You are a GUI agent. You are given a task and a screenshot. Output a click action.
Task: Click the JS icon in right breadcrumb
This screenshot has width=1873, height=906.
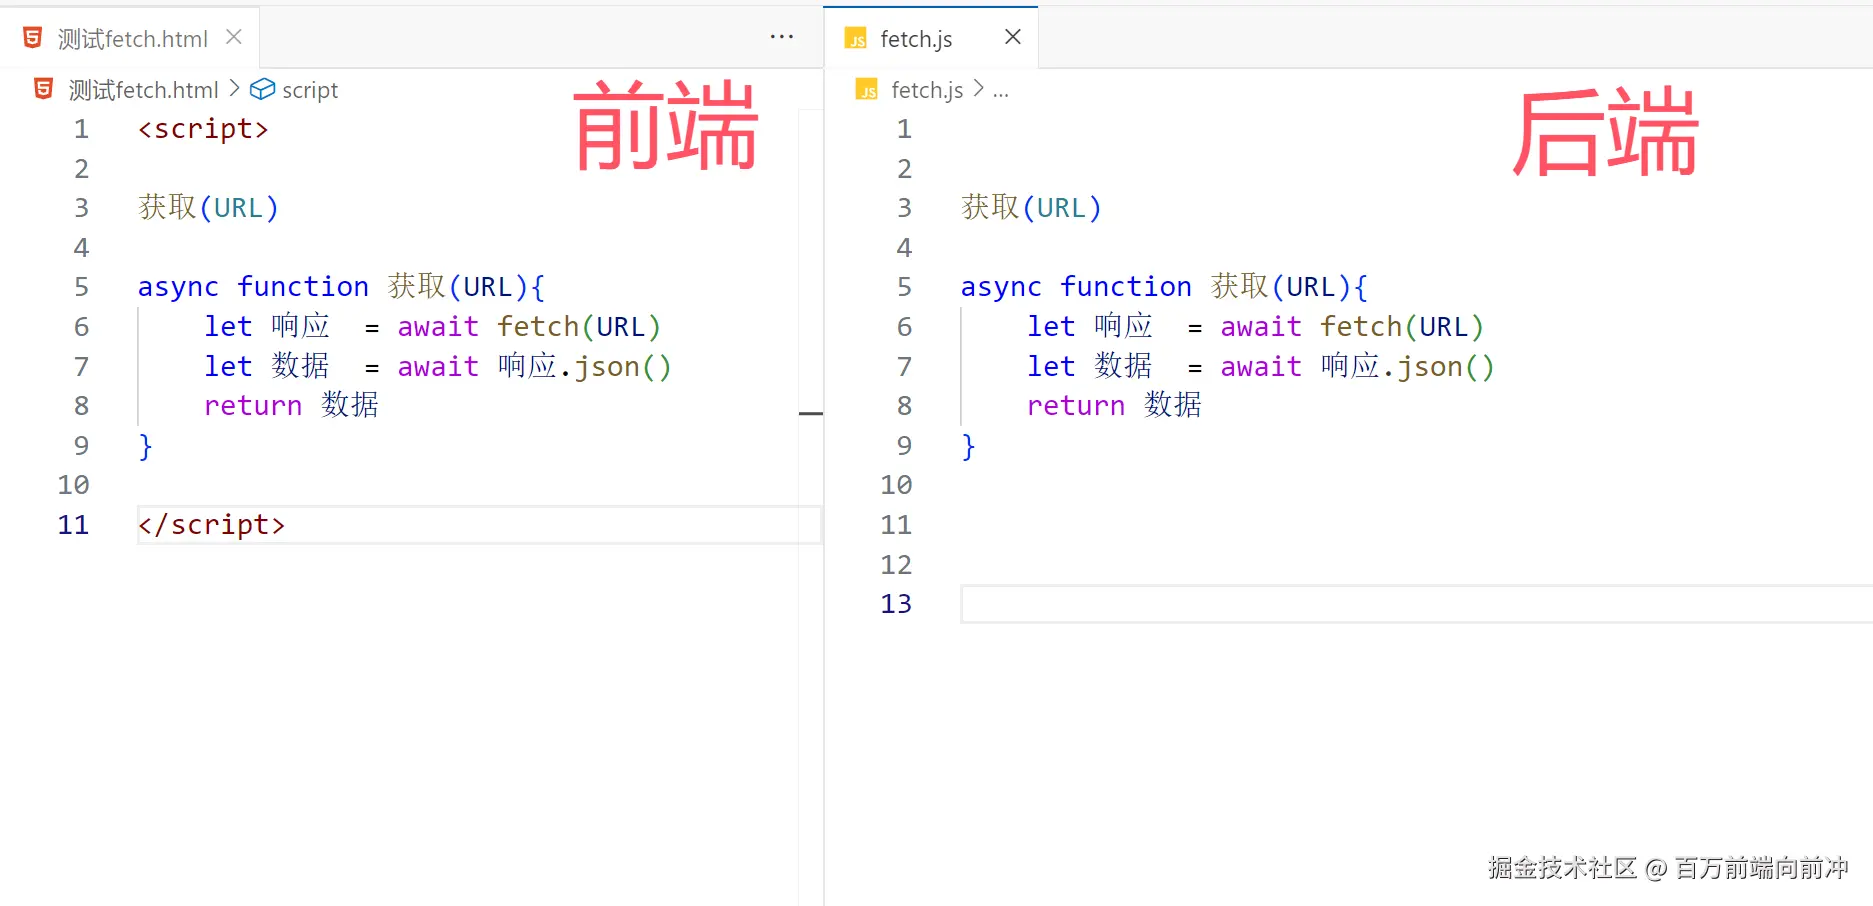(867, 90)
